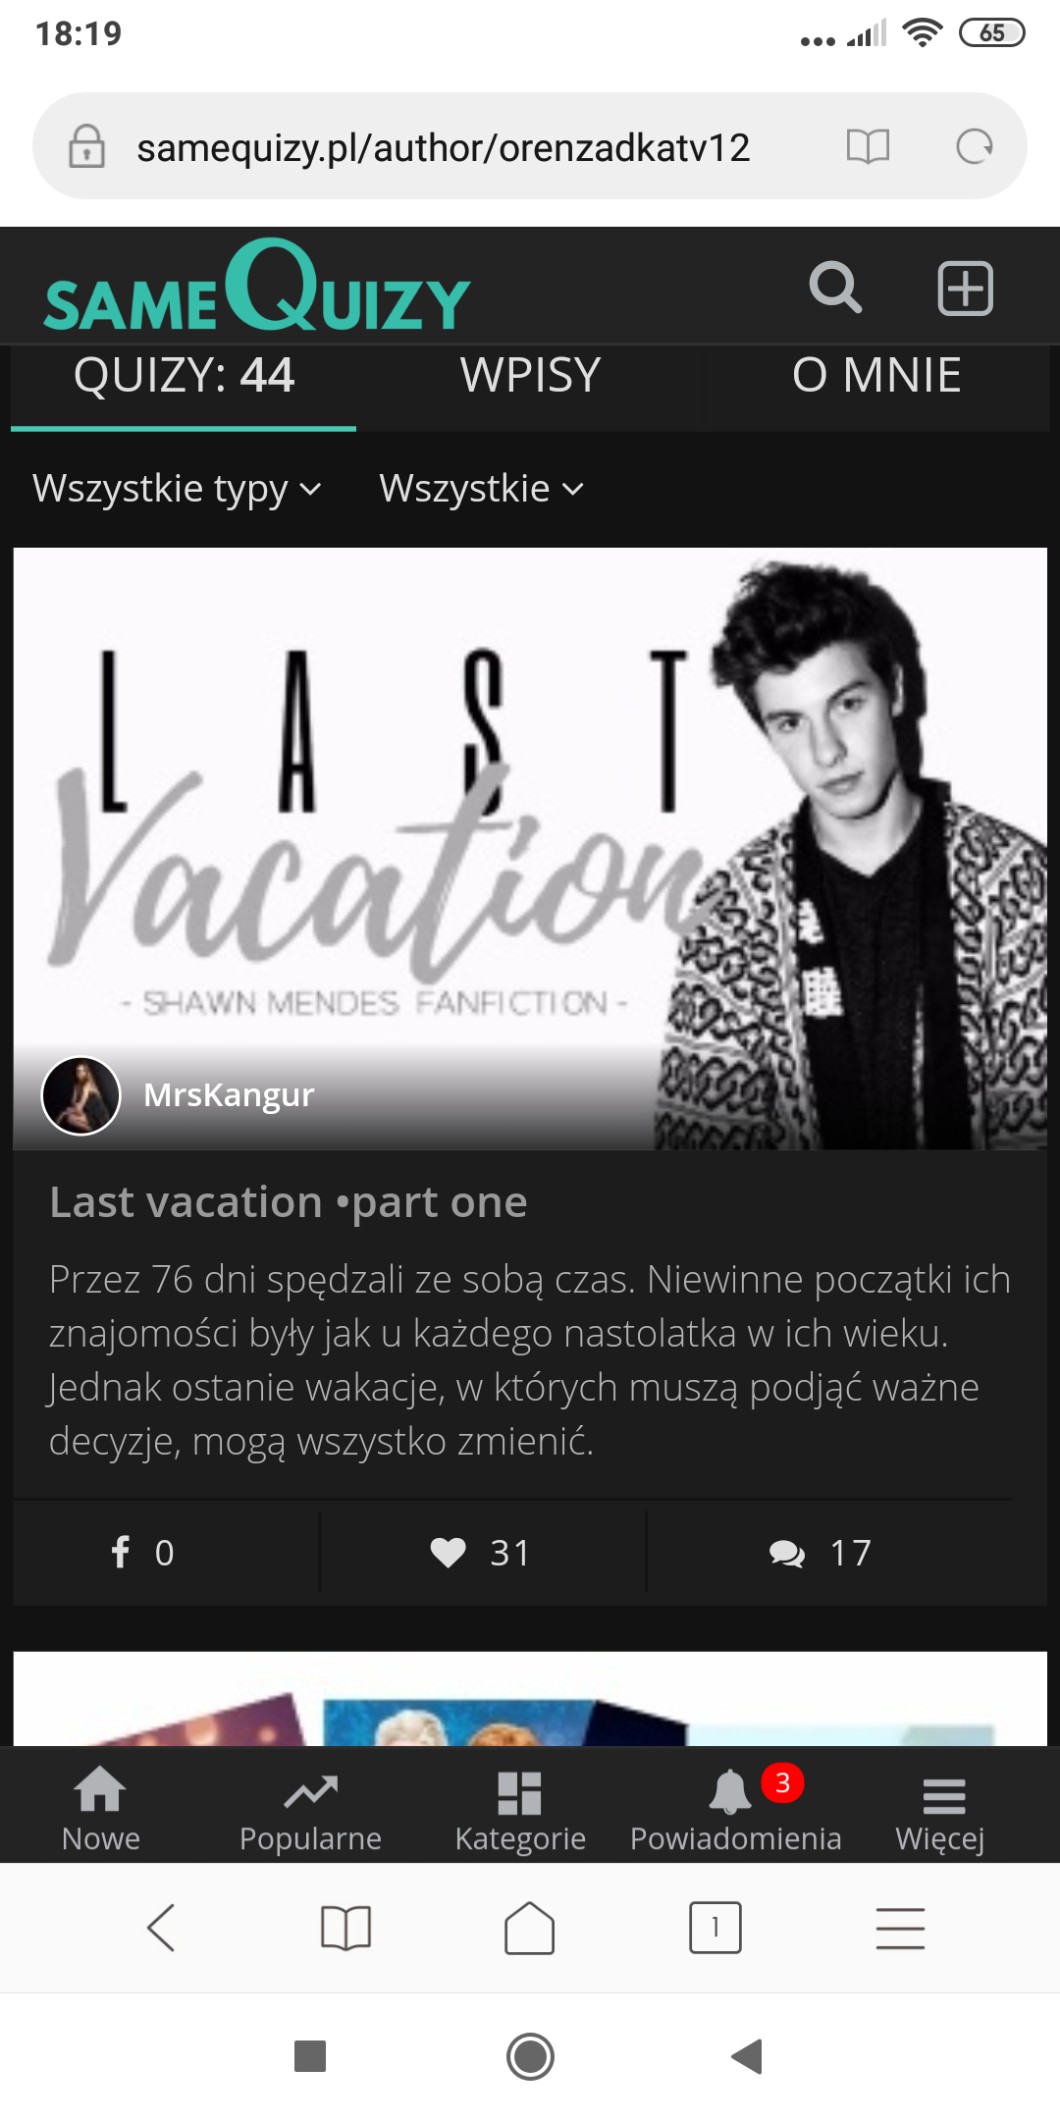Expand the Wszystkie typy dropdown
The width and height of the screenshot is (1060, 2120).
[177, 489]
